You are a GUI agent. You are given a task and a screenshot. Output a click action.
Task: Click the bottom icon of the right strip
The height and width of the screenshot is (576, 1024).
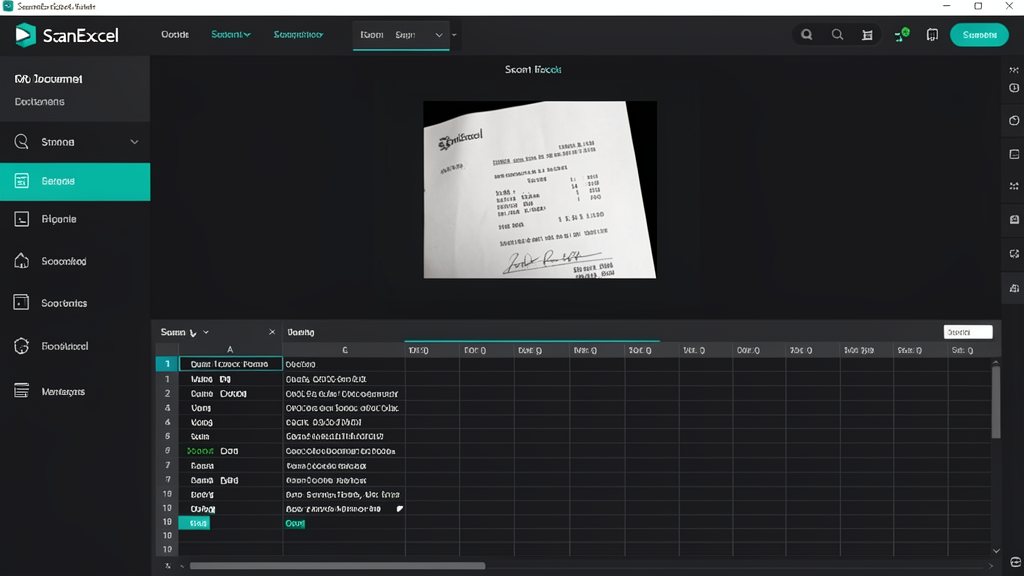coord(1014,288)
